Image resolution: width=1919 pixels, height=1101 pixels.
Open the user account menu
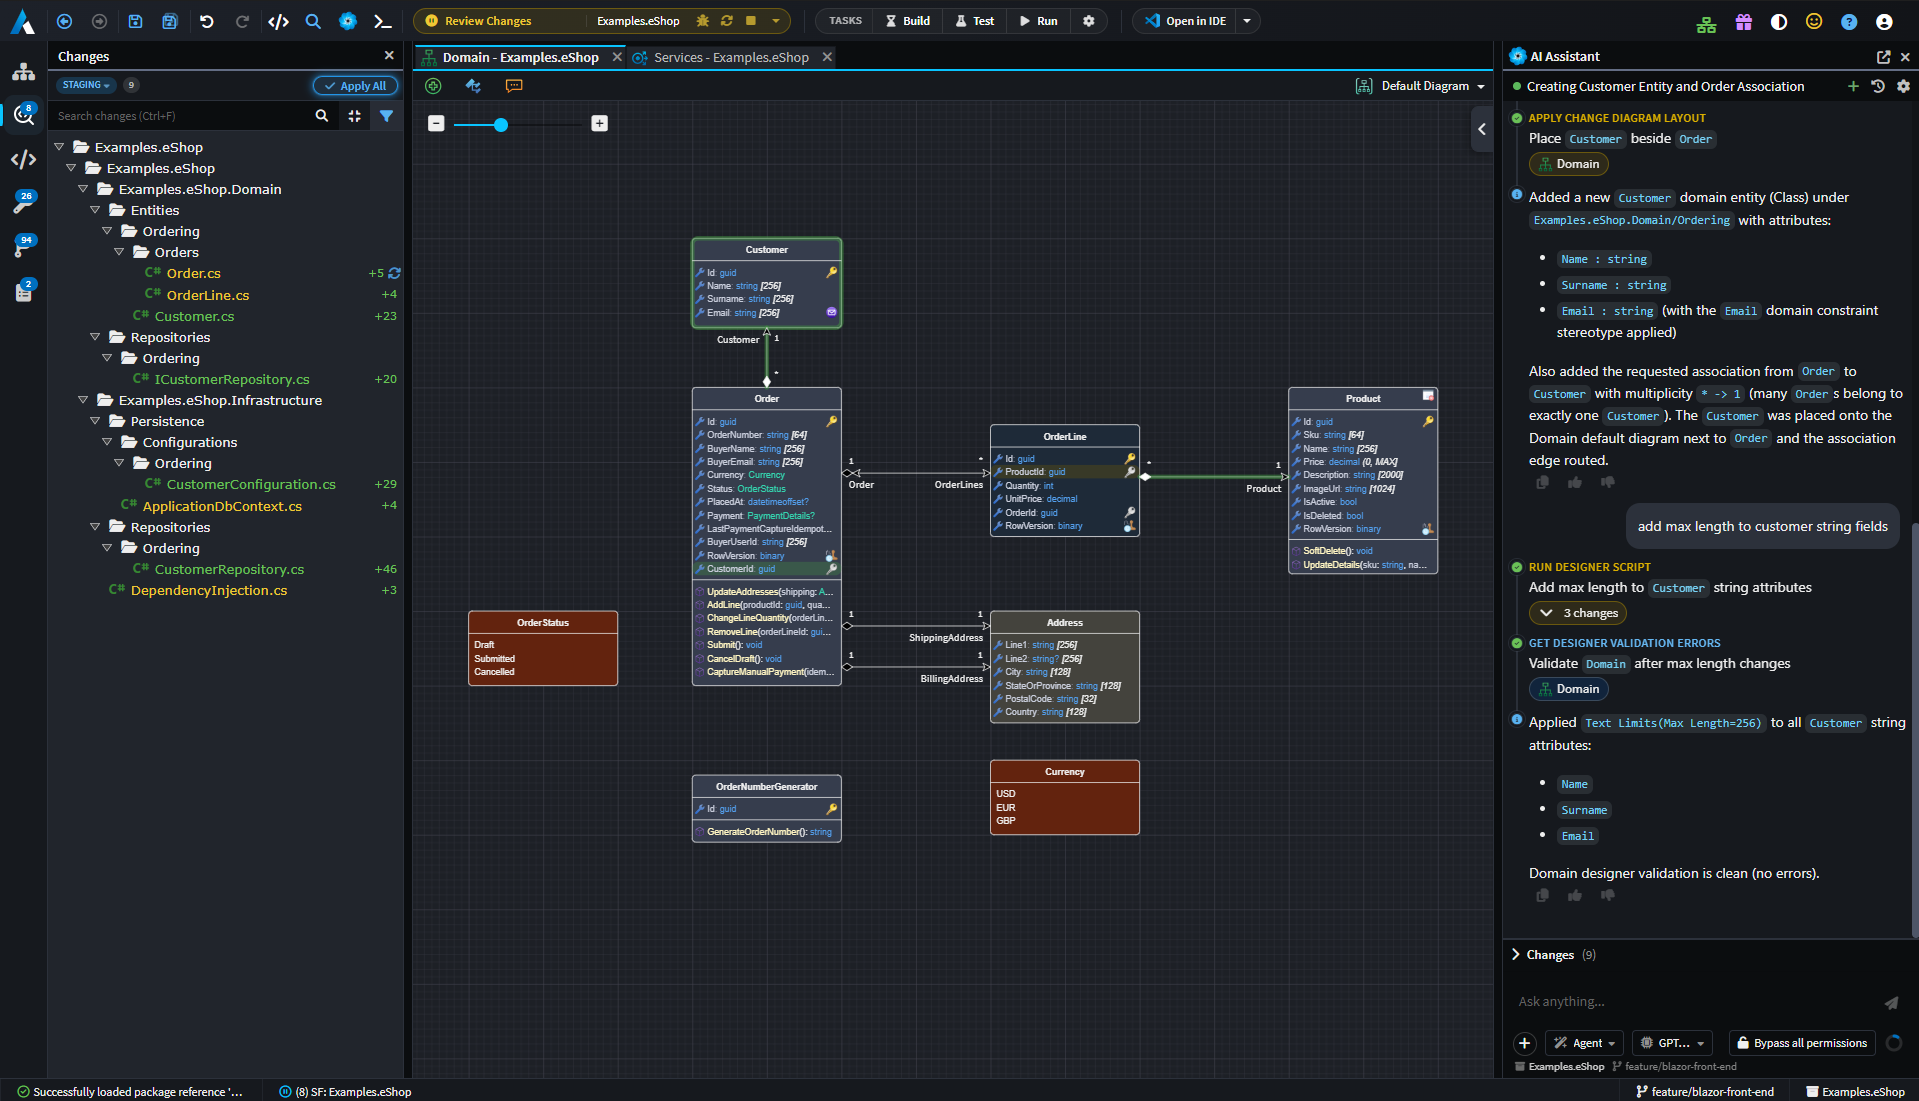coord(1884,22)
